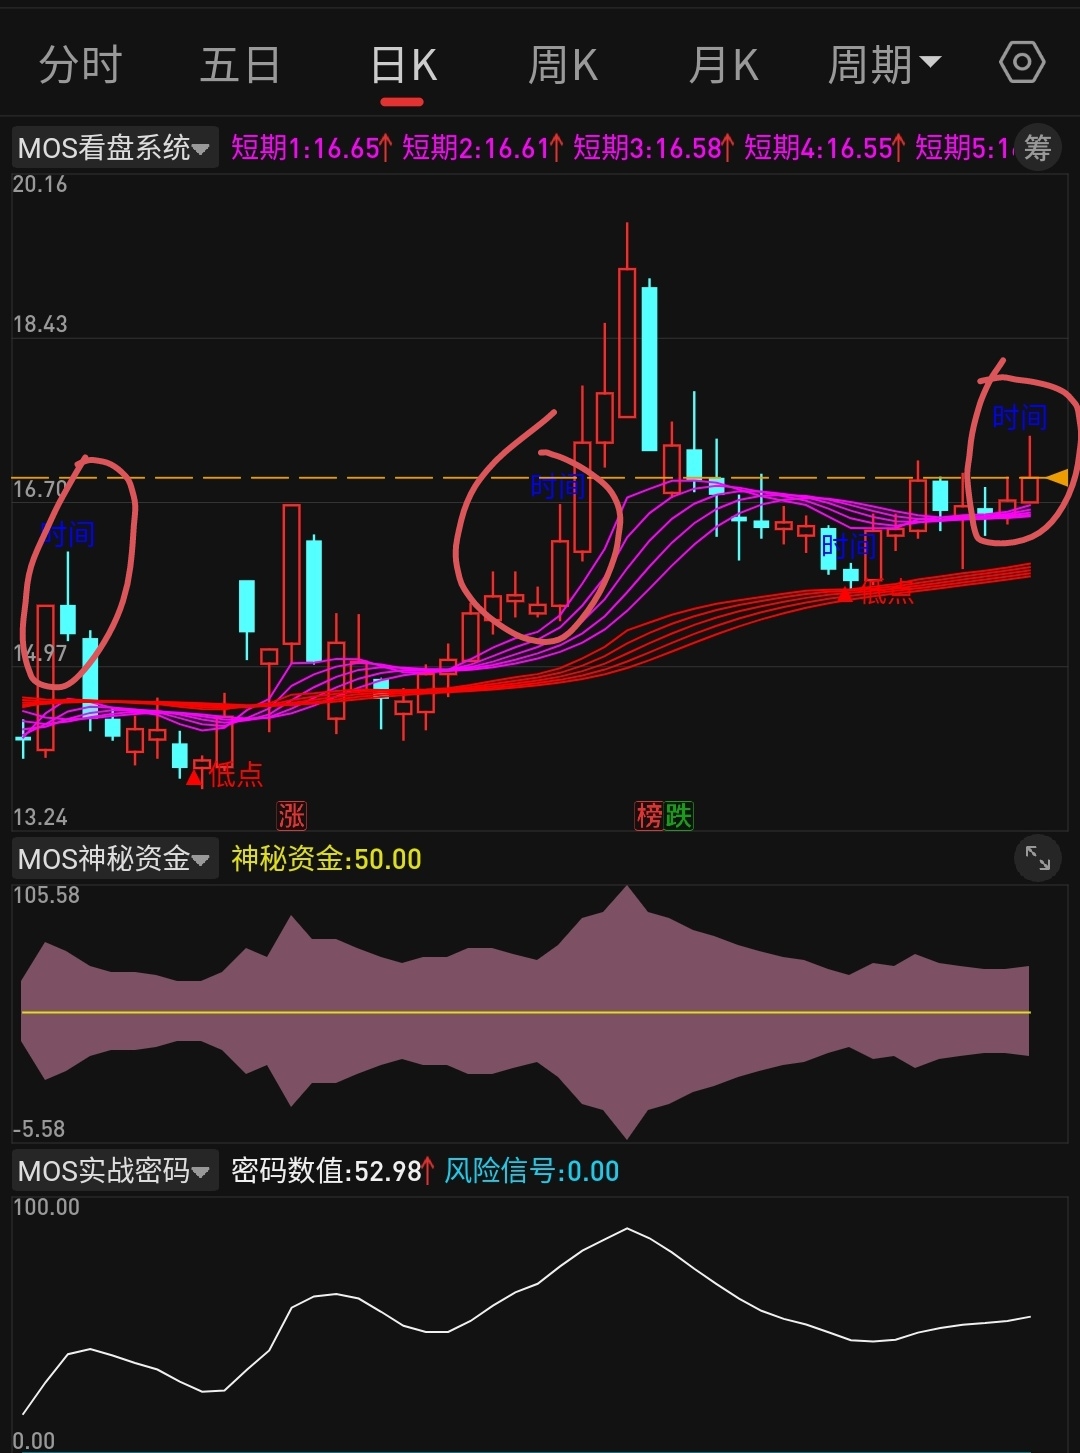The height and width of the screenshot is (1453, 1080).
Task: Tap the 短期3:16.58 indicator value
Action: [654, 148]
